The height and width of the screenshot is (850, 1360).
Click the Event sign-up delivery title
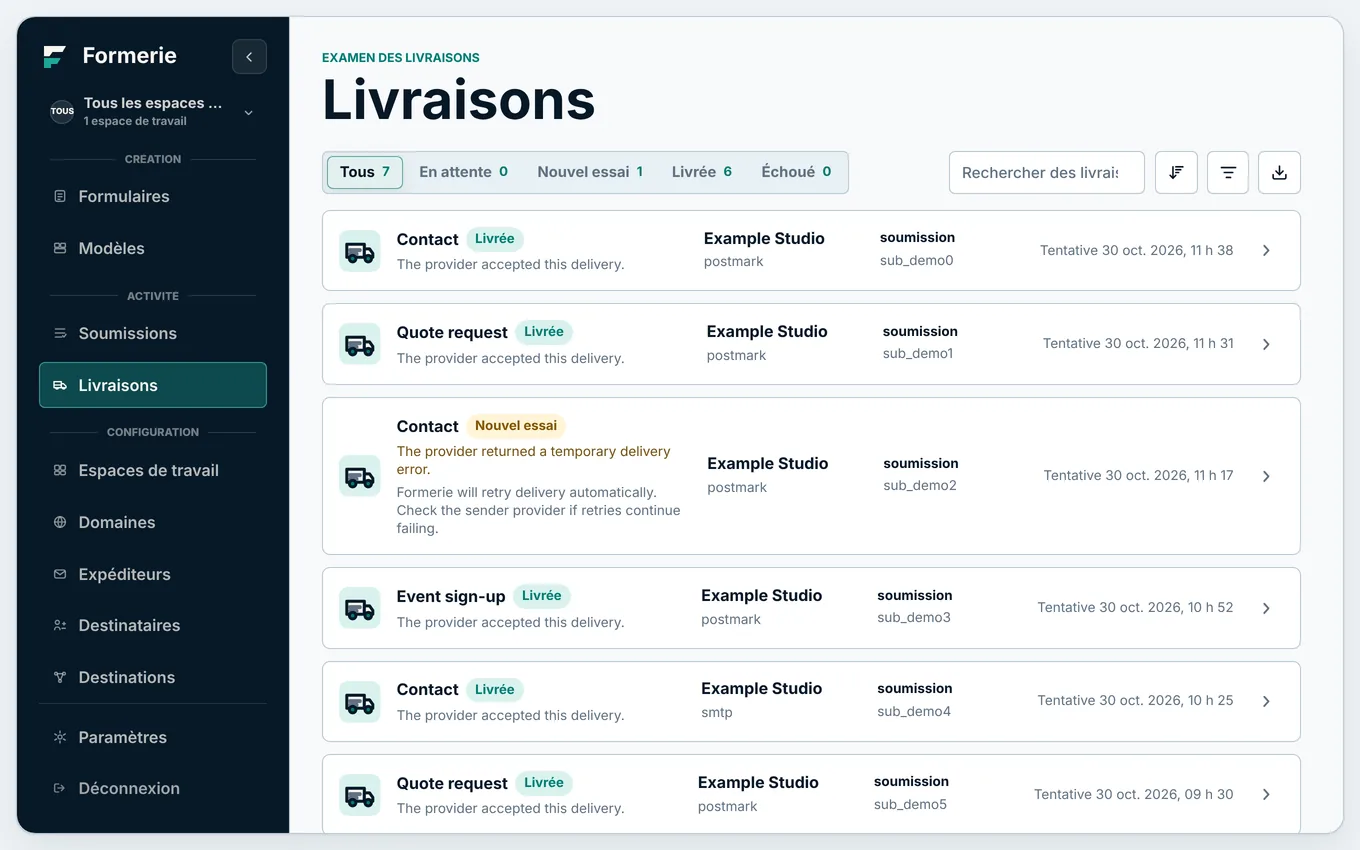coord(451,596)
